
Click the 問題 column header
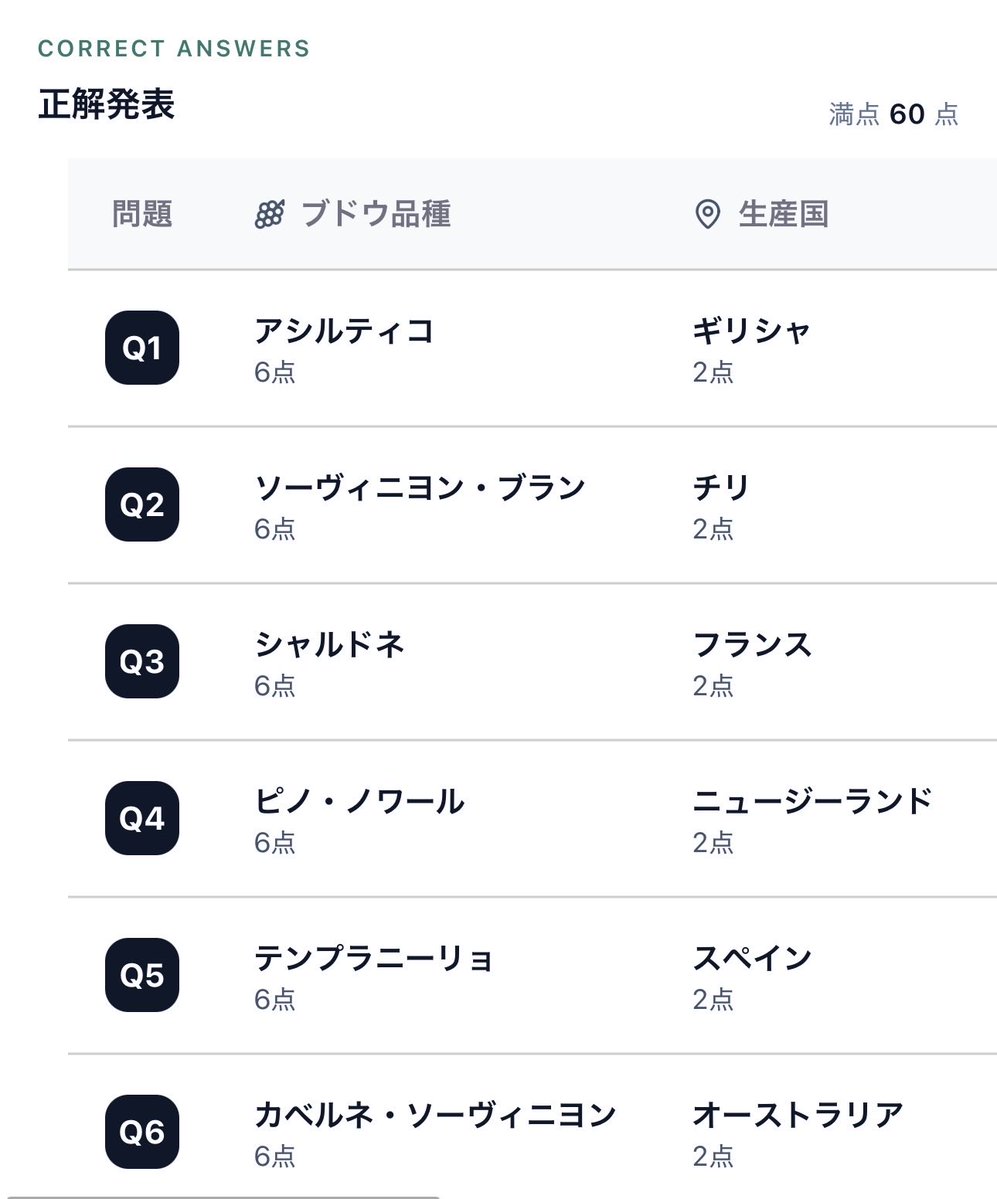142,214
